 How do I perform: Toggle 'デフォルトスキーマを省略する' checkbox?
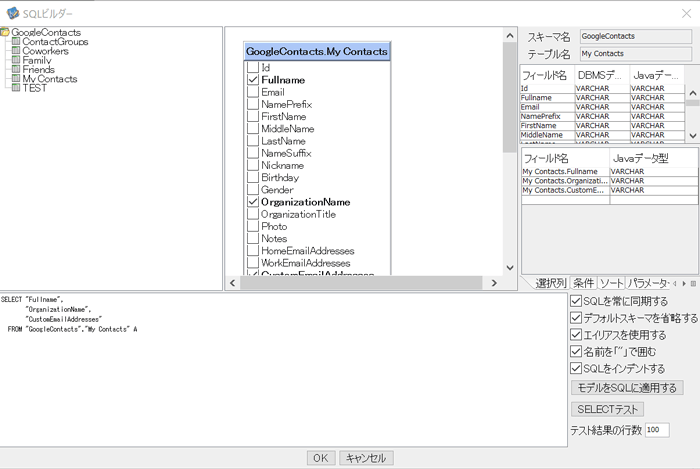point(576,318)
